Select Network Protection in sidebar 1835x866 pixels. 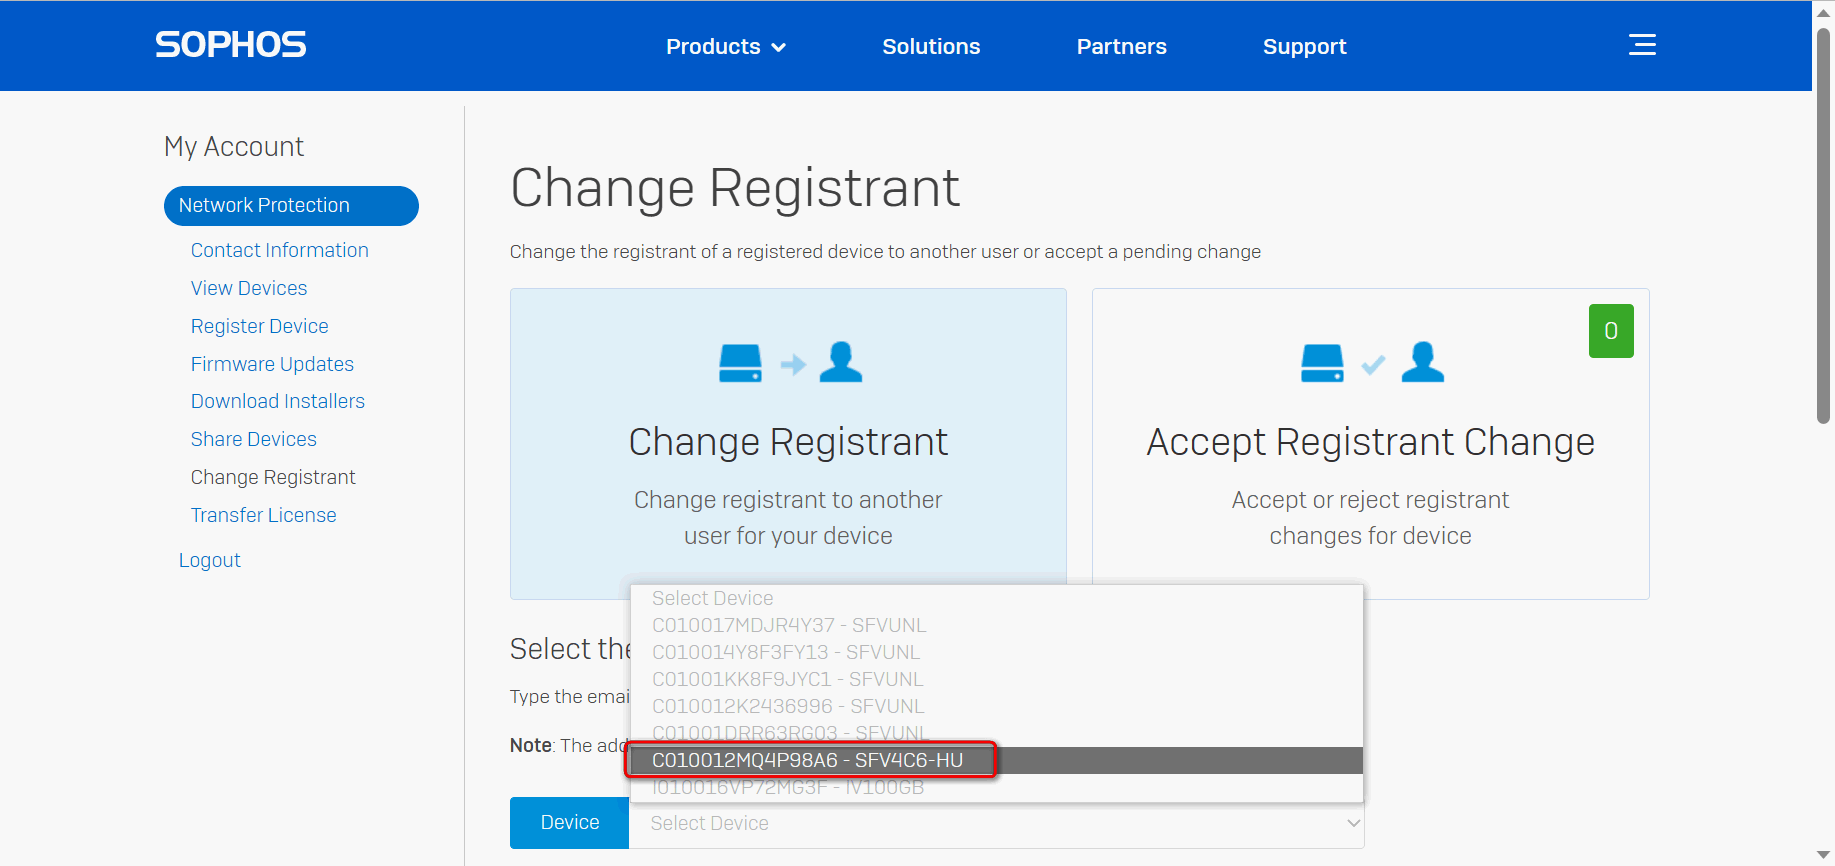click(x=291, y=206)
